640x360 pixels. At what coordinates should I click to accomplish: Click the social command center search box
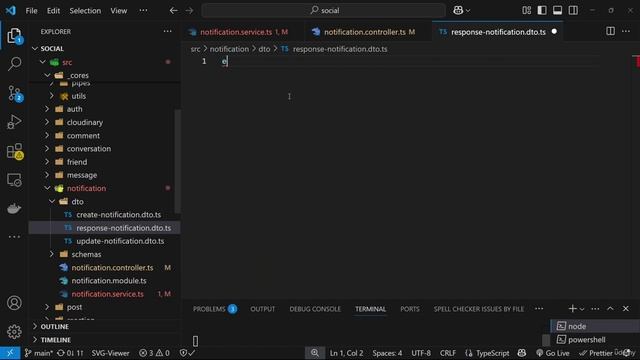tap(324, 11)
